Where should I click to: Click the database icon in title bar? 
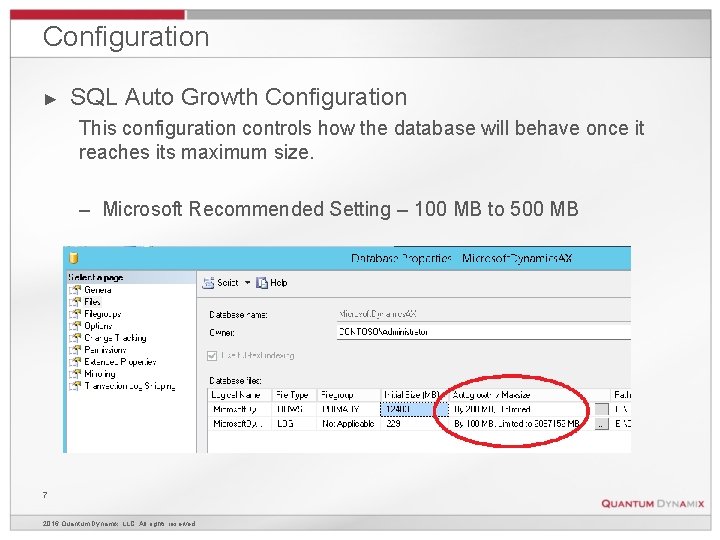pos(73,258)
